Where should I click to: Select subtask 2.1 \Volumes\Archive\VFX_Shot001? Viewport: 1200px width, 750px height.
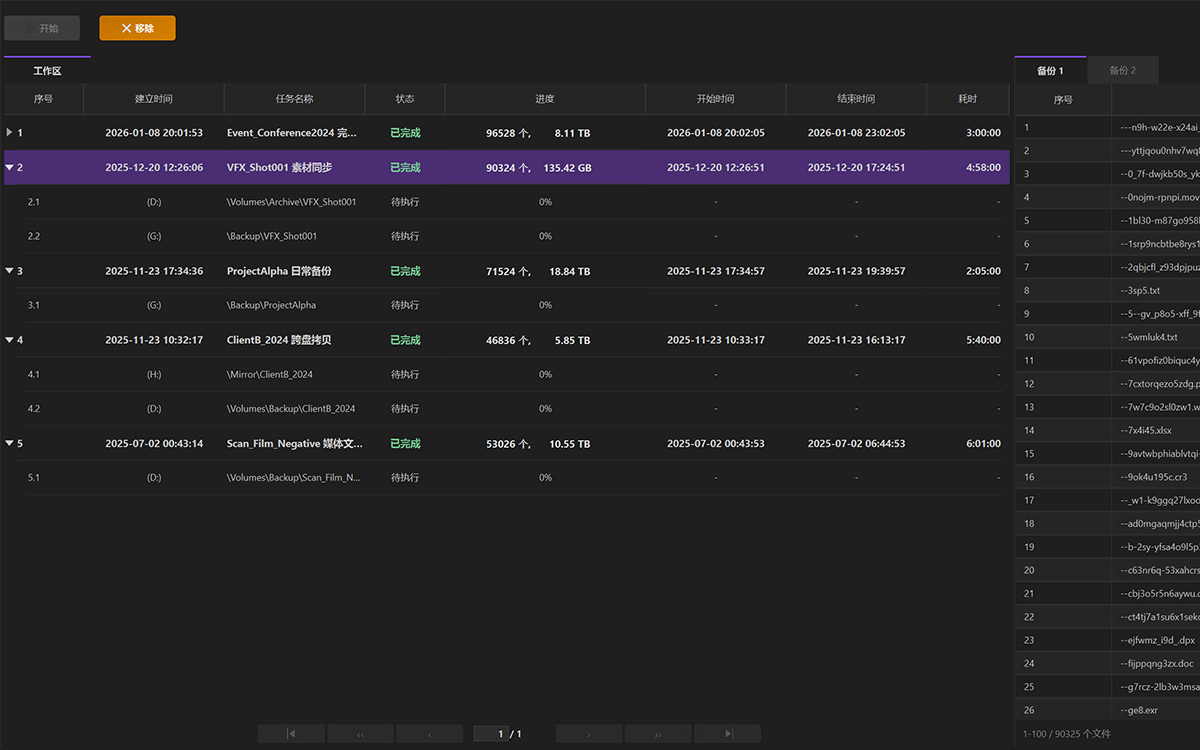506,202
